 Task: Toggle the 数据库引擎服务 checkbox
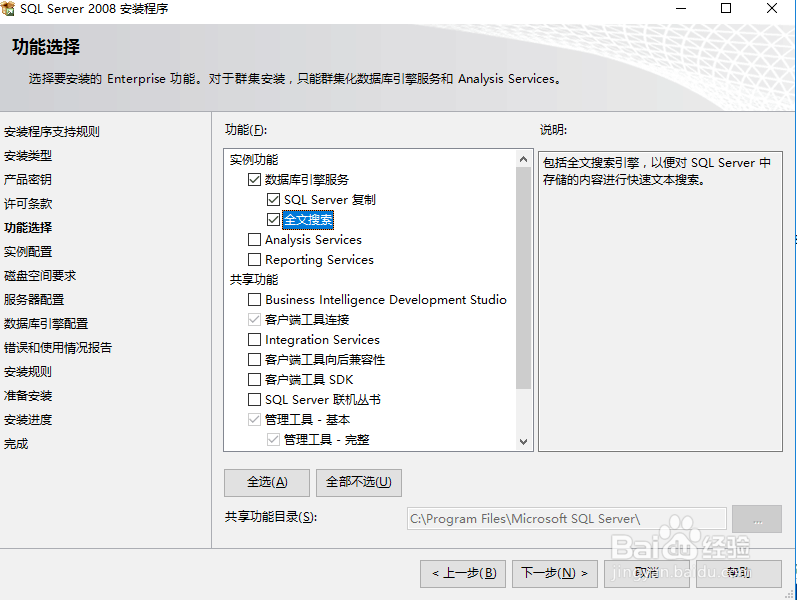(x=254, y=179)
